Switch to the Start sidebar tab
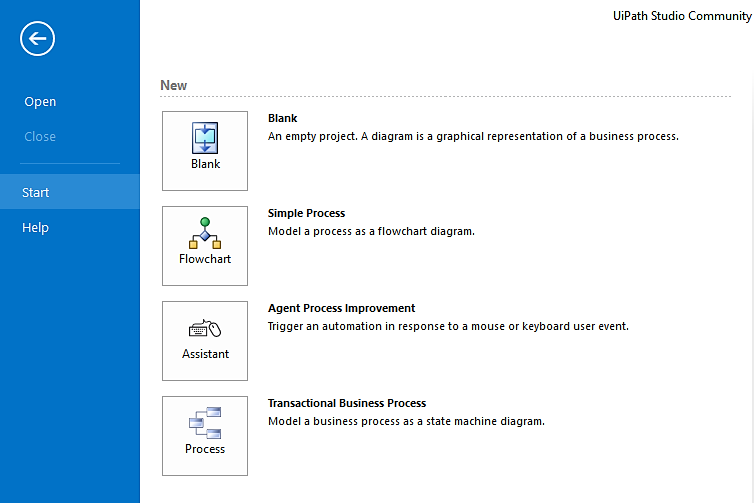 (x=70, y=192)
